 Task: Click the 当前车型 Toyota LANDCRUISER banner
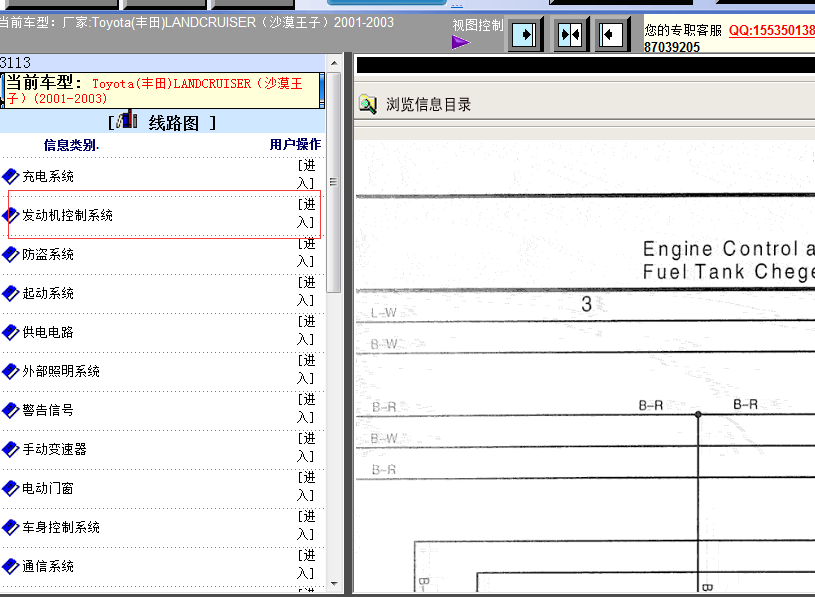(163, 90)
